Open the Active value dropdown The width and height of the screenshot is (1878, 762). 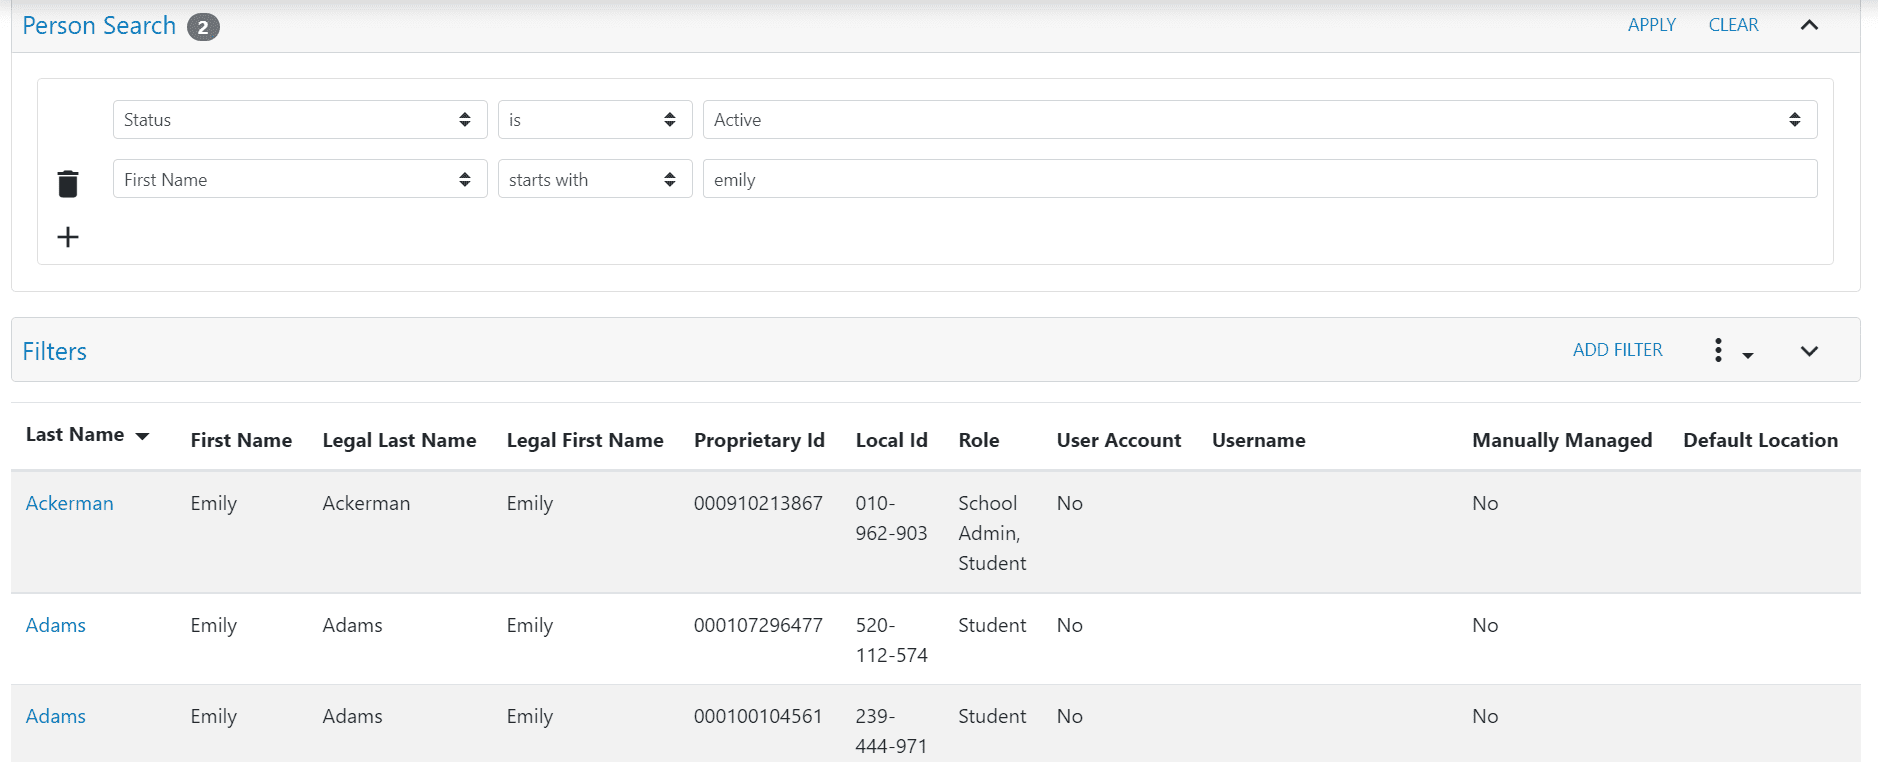[x=1260, y=120]
